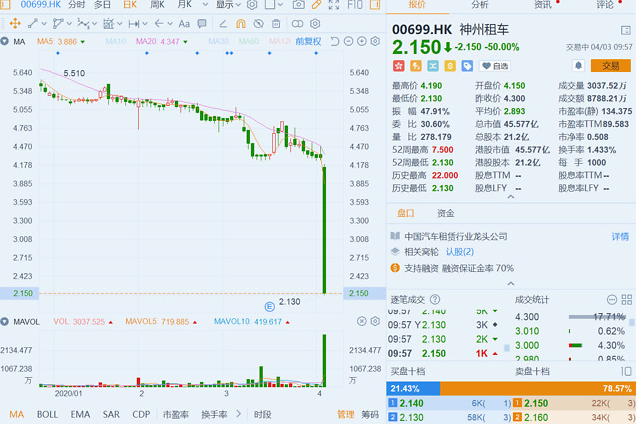Click the linked-circles overlay icon
636x424 pixels.
point(297,24)
